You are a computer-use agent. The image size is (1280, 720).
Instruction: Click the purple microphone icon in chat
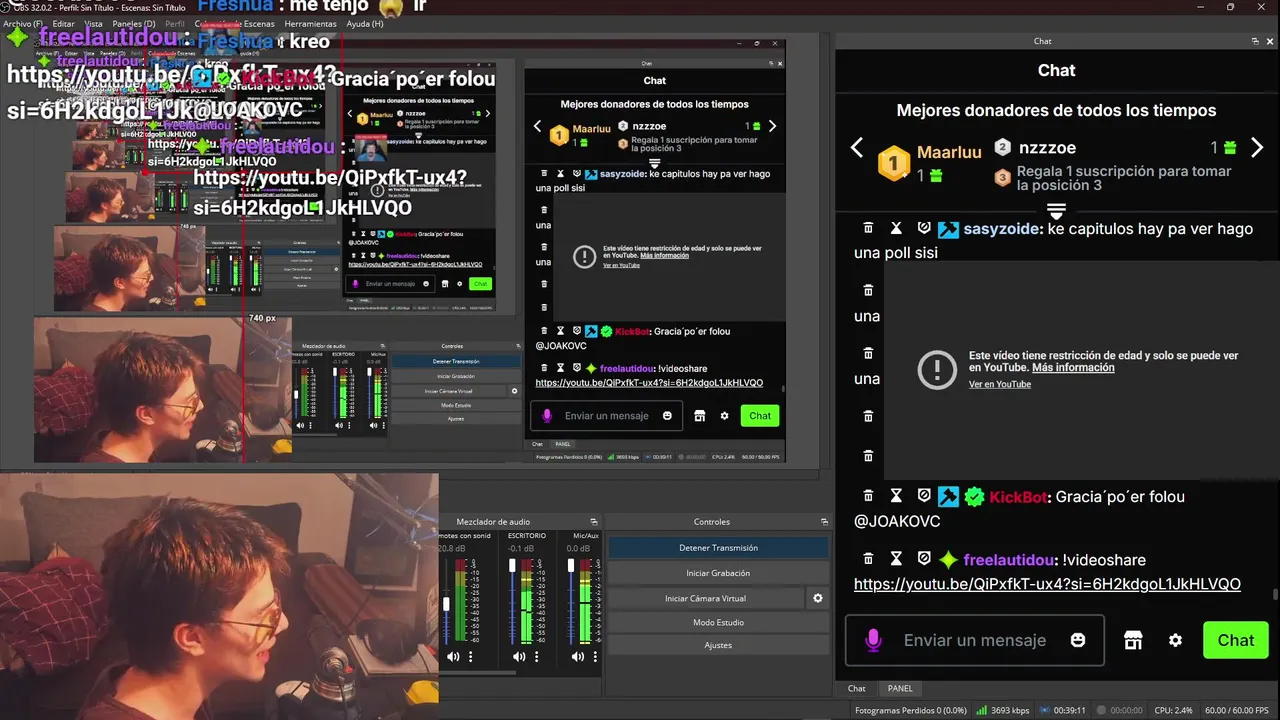pos(873,640)
